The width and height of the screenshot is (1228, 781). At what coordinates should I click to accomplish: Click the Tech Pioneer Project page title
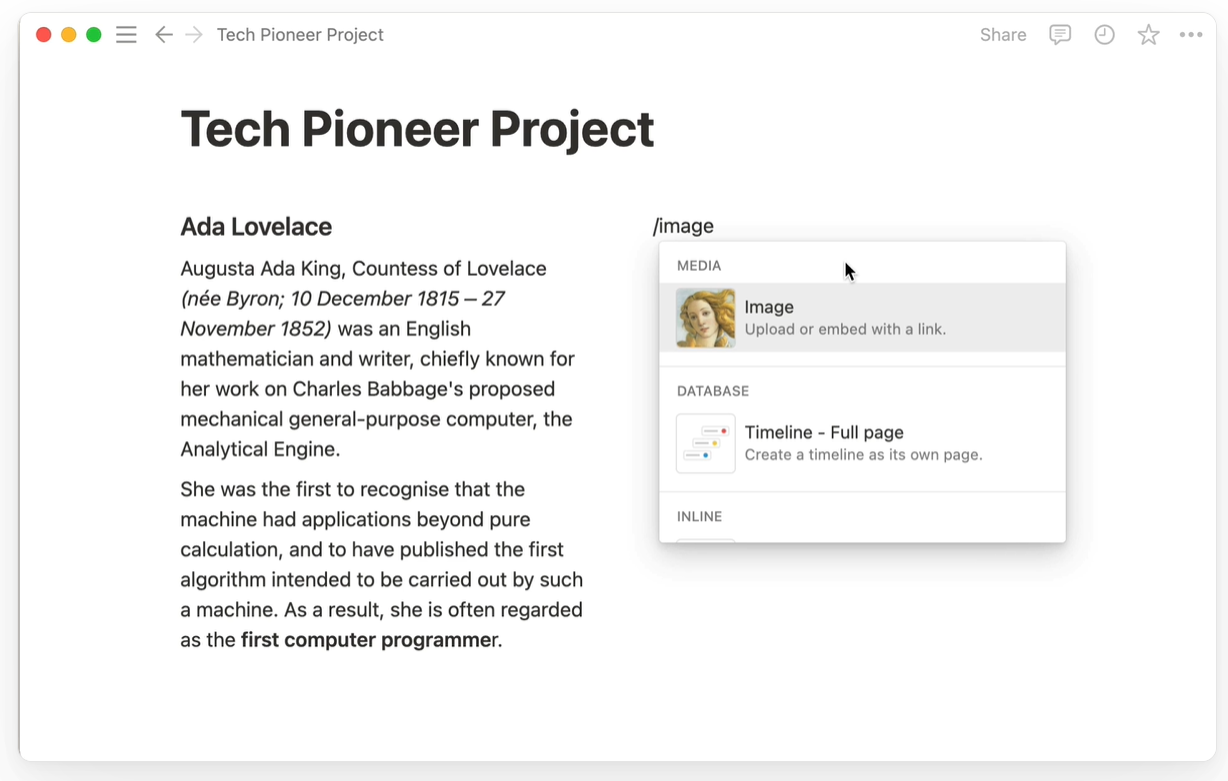[x=417, y=129]
